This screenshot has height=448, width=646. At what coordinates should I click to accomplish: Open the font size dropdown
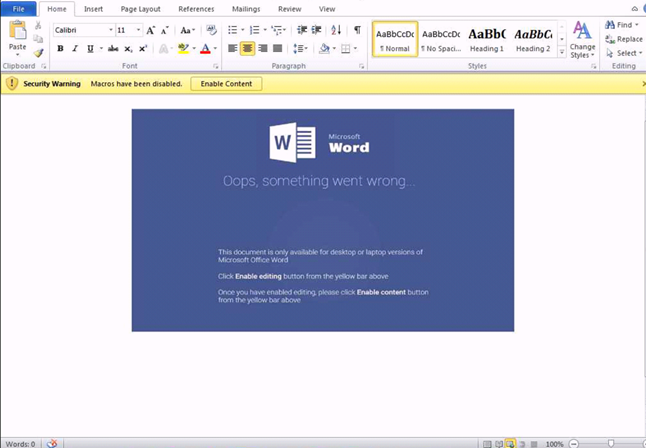pos(138,30)
